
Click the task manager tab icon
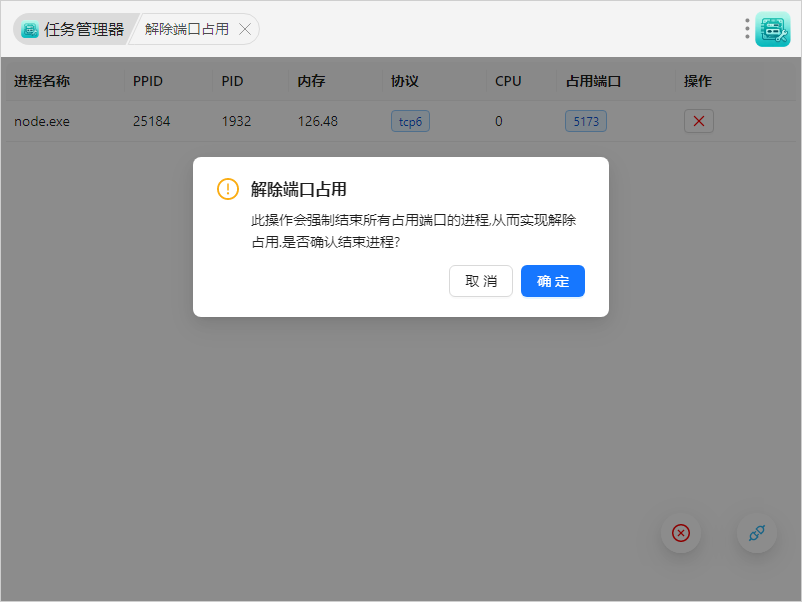click(30, 29)
